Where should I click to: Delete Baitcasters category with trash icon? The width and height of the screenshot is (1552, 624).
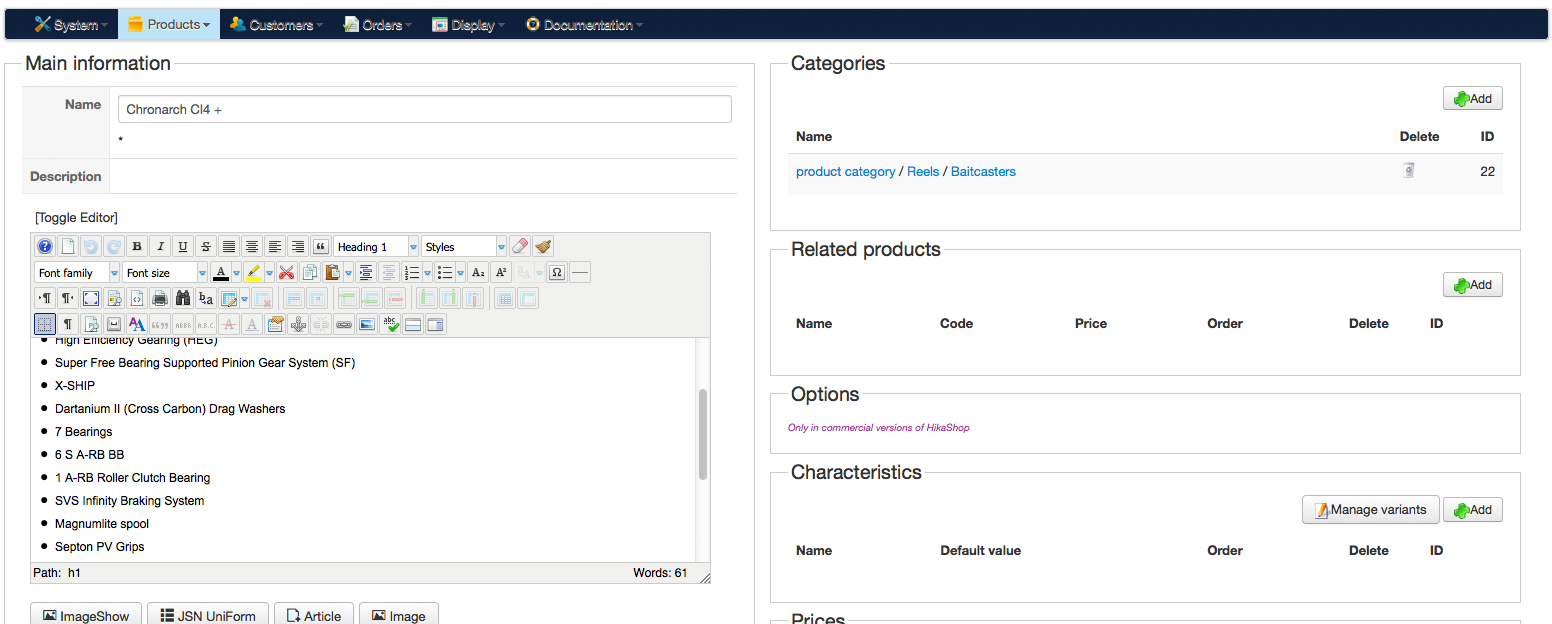pos(1408,171)
